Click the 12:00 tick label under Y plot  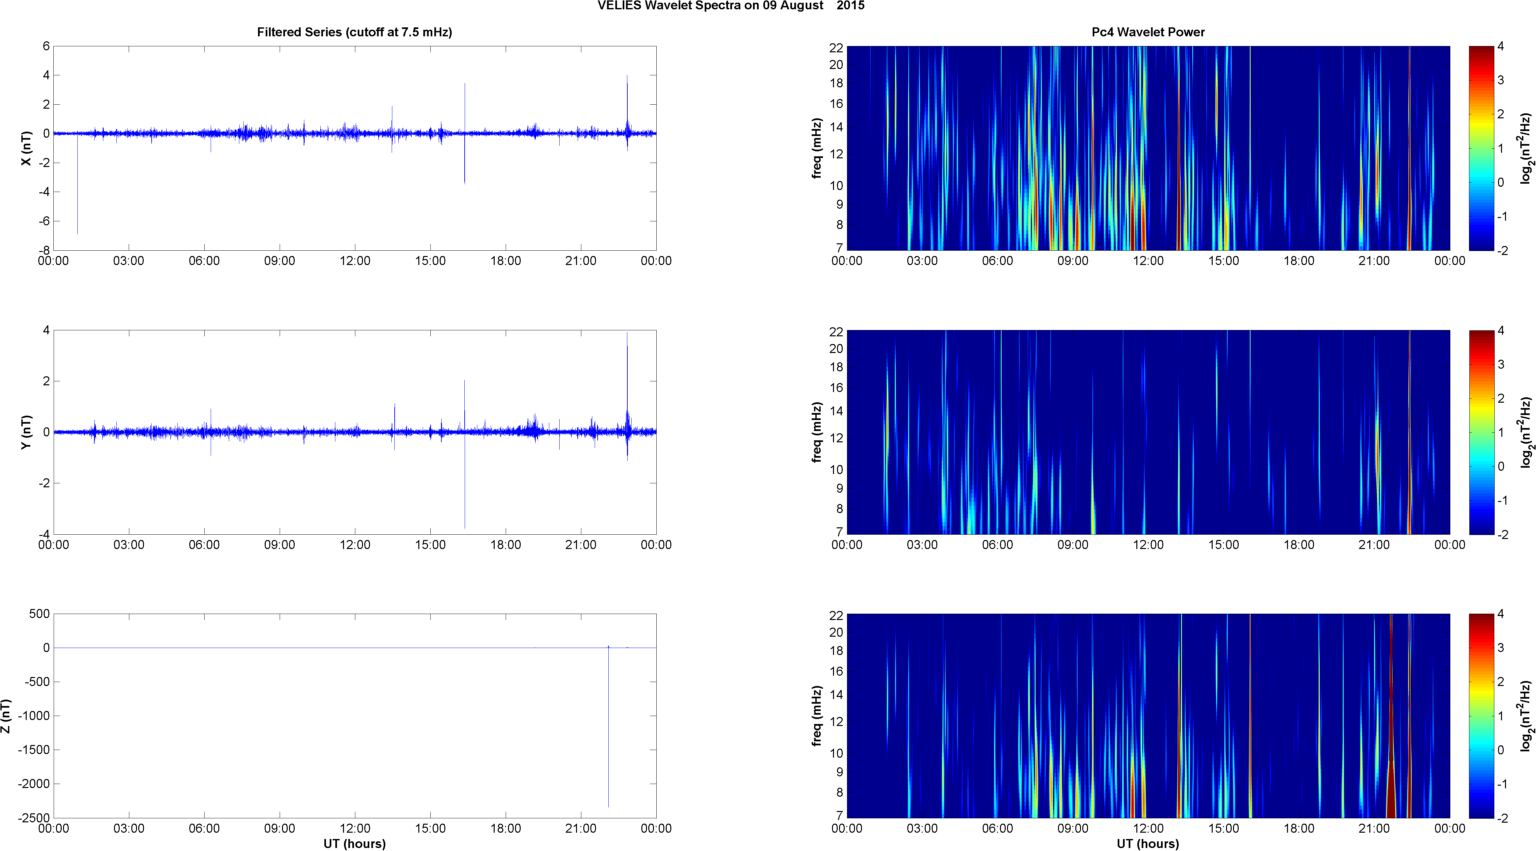coord(355,545)
